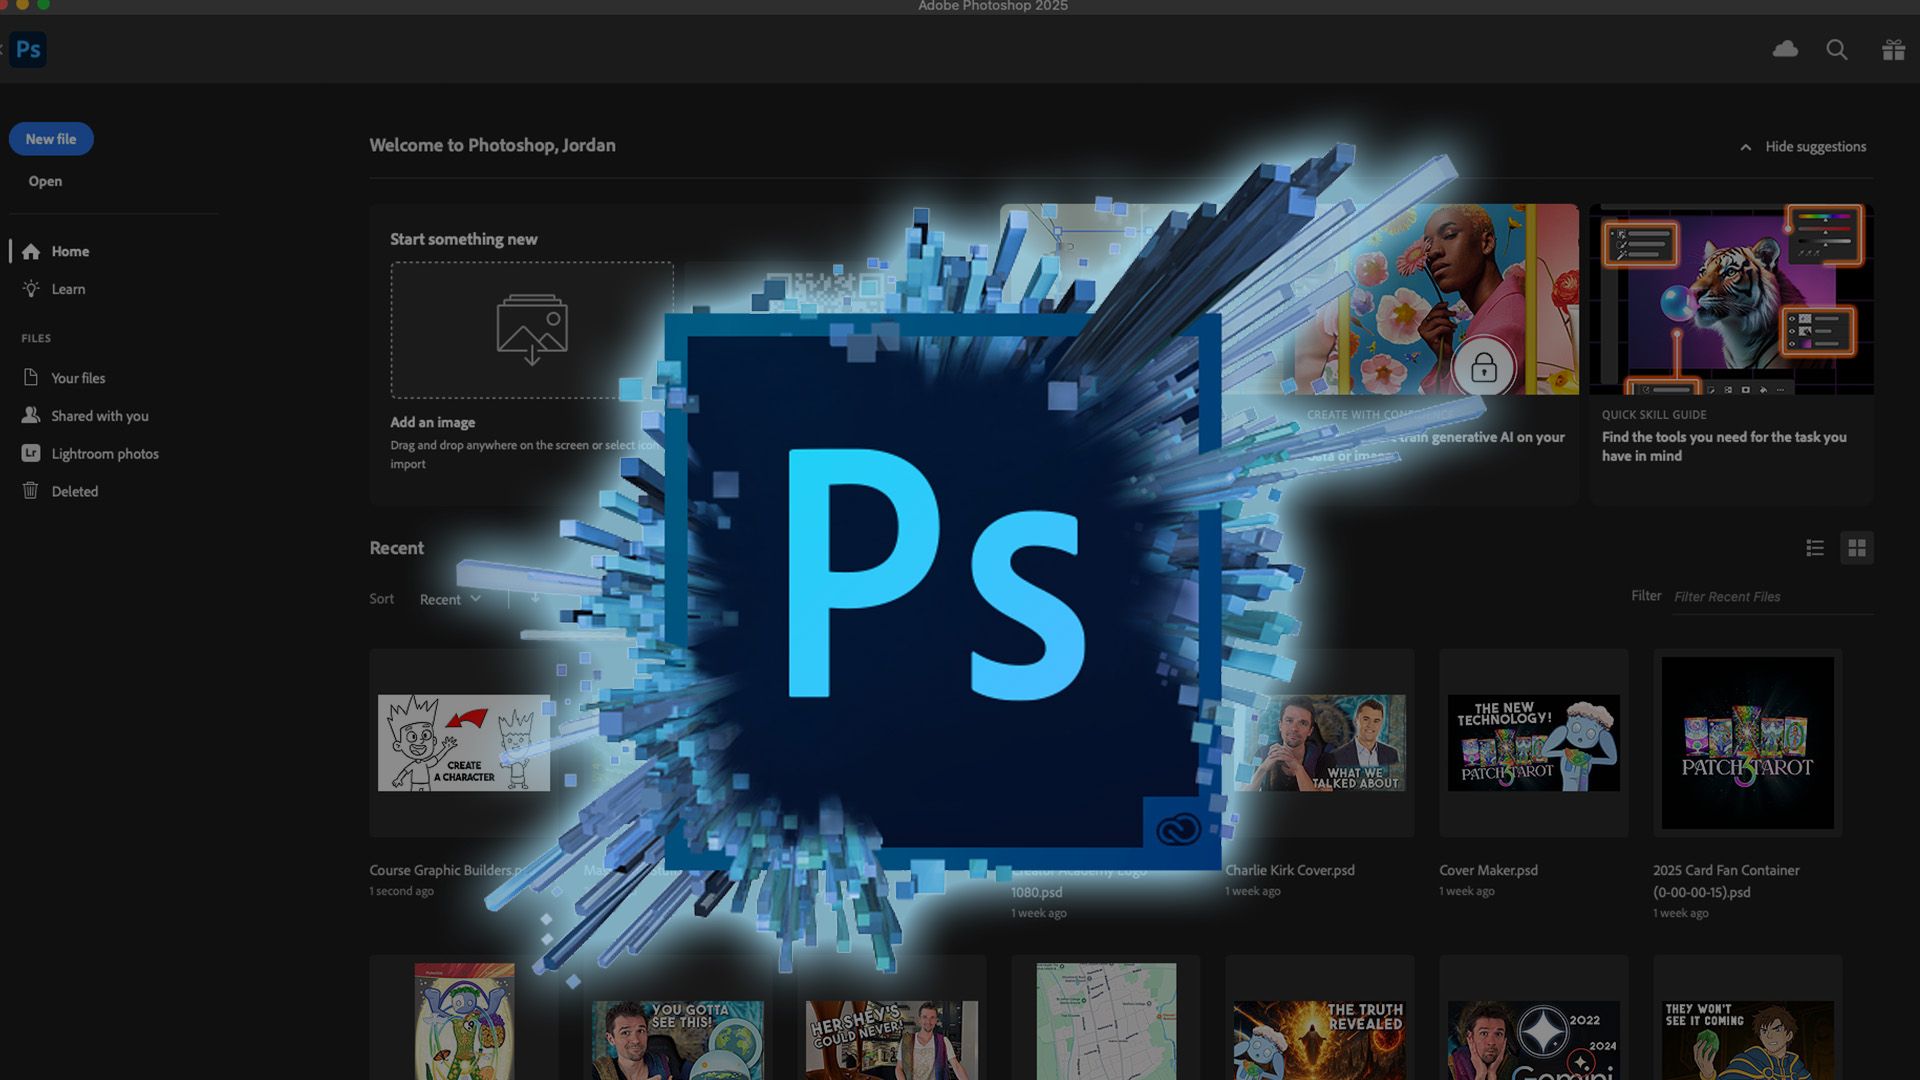
Task: Open the cloud storage status icon
Action: click(x=1785, y=49)
